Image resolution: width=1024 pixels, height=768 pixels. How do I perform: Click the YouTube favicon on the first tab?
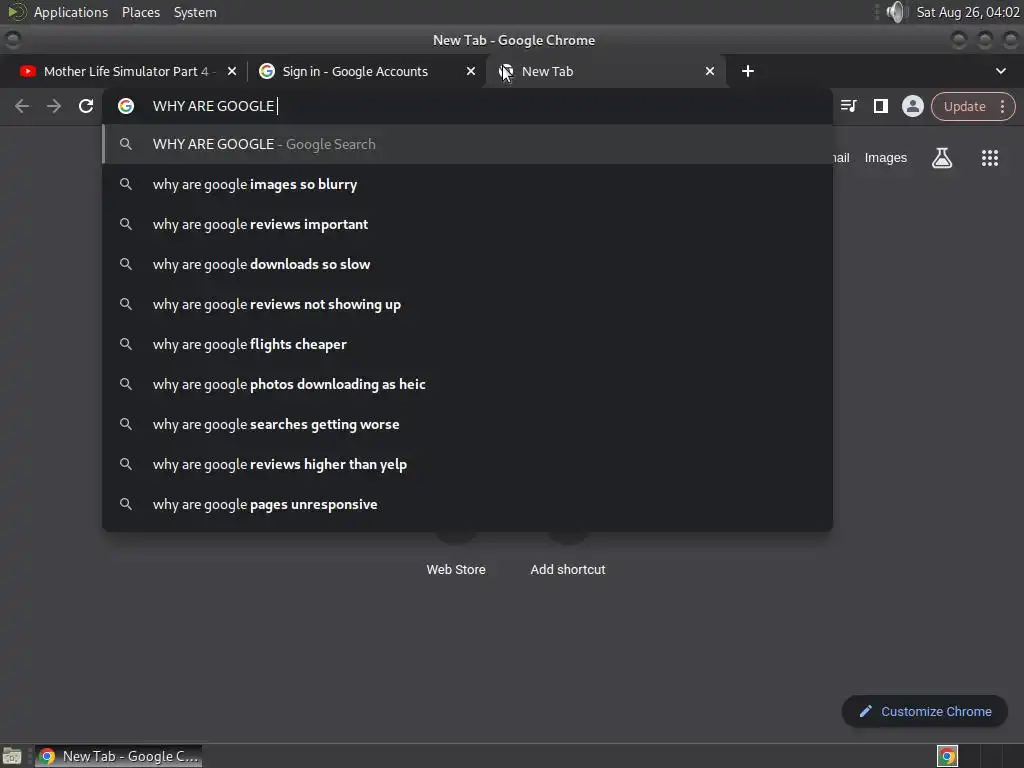coord(27,71)
